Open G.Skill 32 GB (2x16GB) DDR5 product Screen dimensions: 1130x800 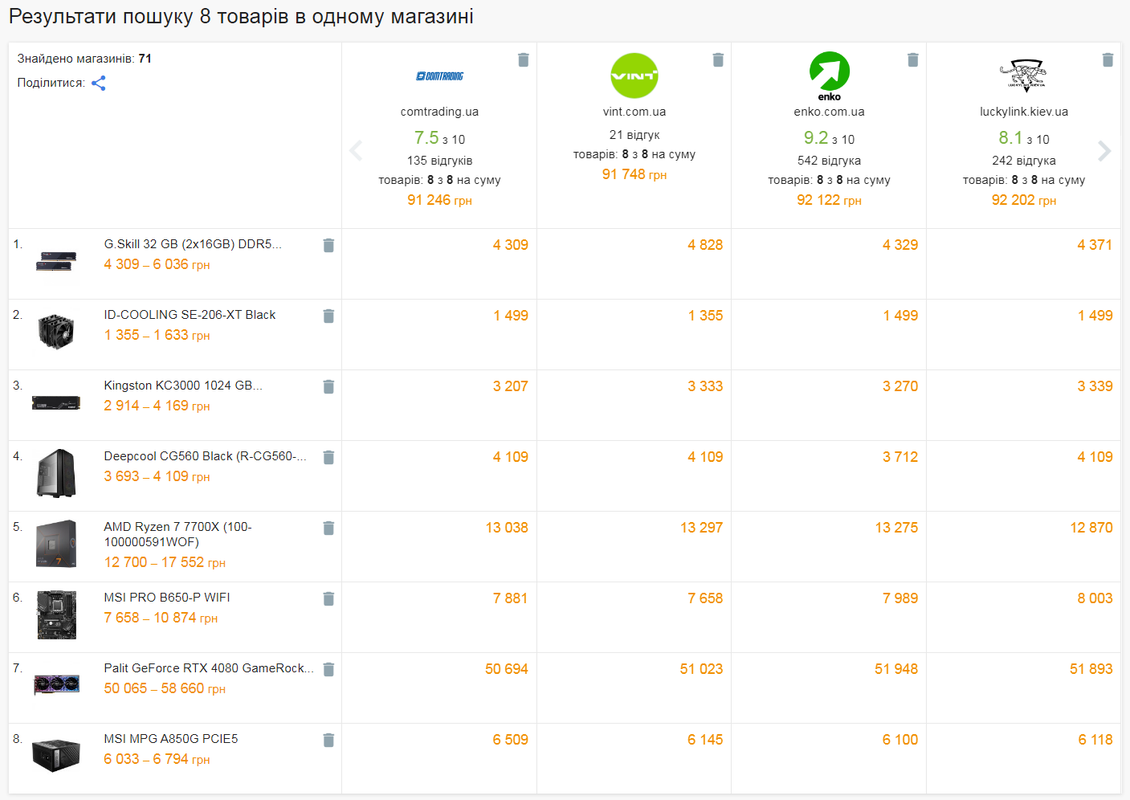[x=192, y=244]
